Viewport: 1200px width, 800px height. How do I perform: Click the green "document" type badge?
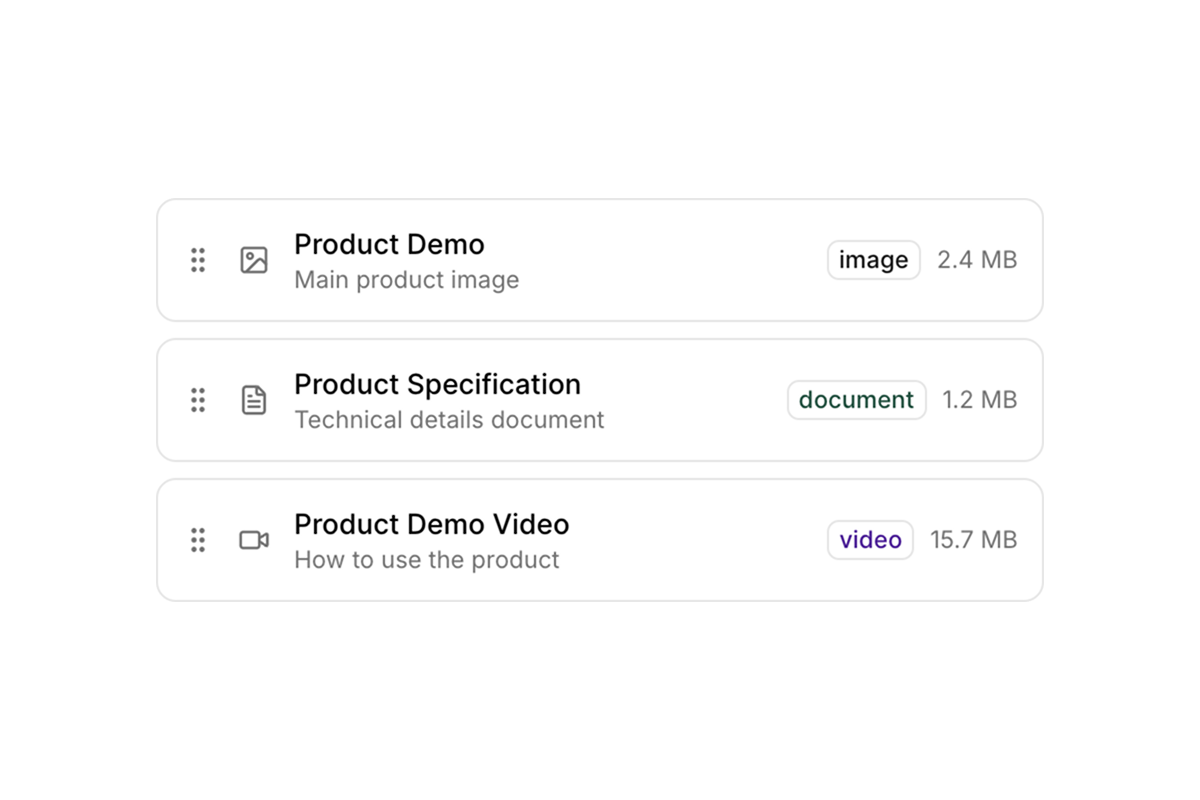click(856, 400)
